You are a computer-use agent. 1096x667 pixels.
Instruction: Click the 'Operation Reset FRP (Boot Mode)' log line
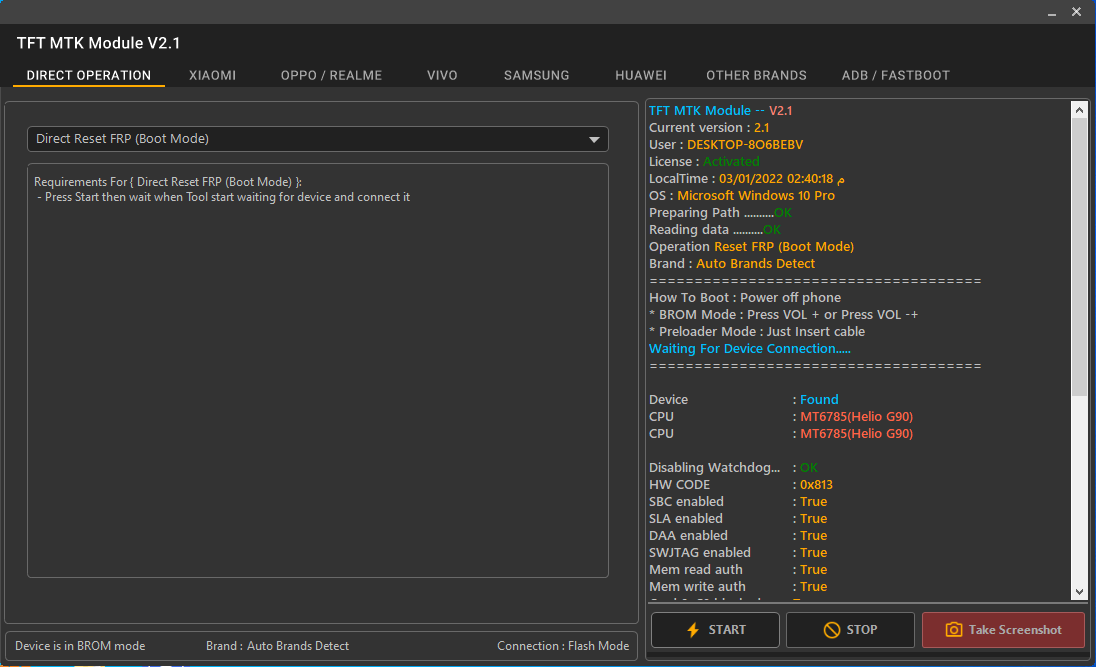(751, 247)
